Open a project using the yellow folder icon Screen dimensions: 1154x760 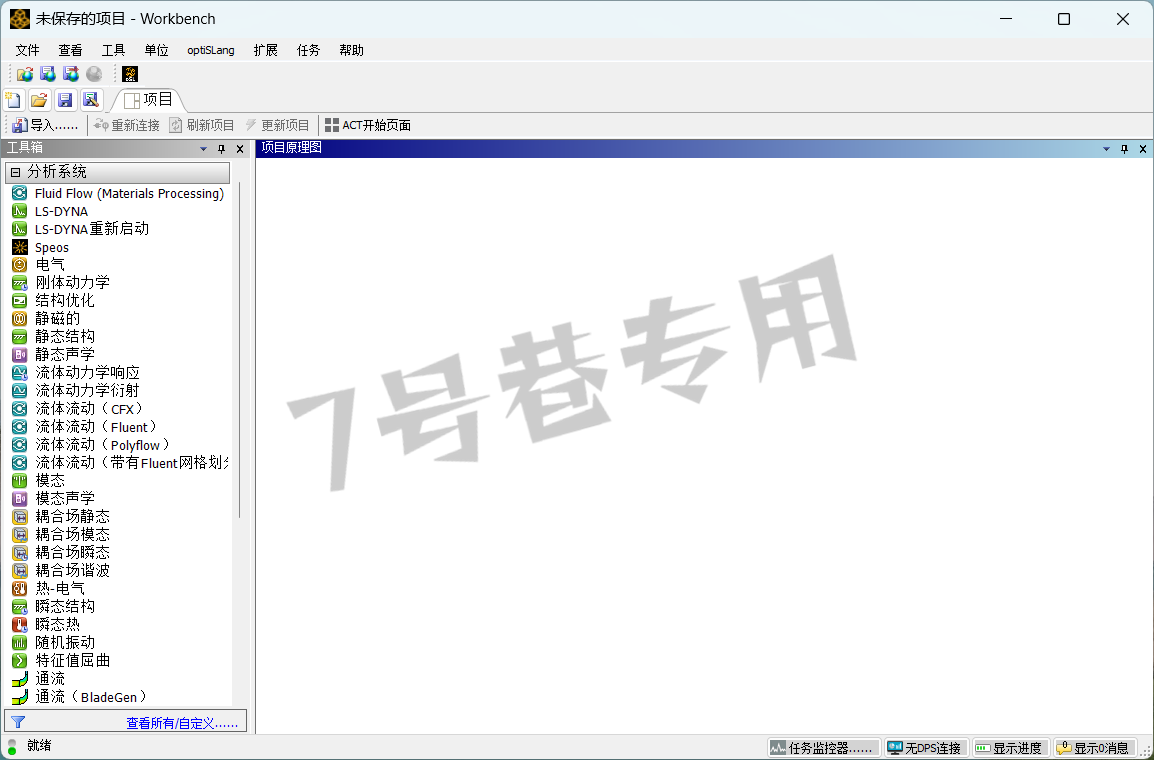click(39, 100)
